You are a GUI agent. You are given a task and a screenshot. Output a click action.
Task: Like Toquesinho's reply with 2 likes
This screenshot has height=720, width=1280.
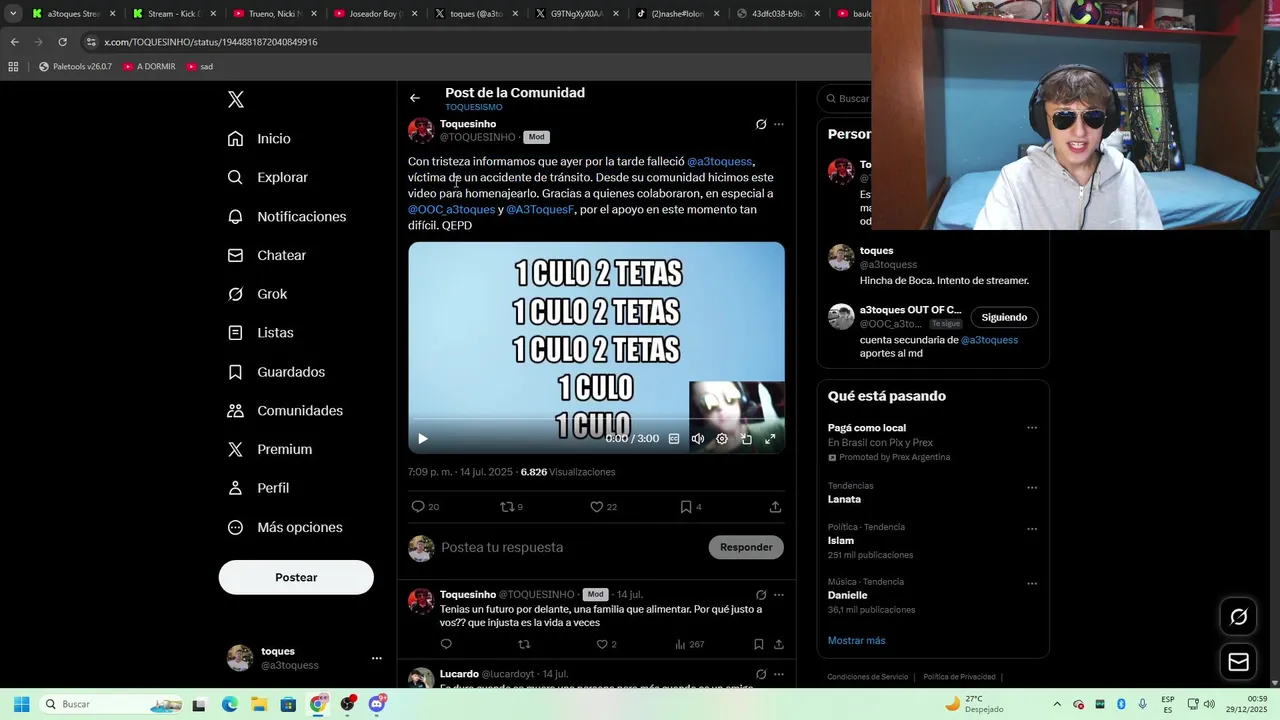(606, 644)
